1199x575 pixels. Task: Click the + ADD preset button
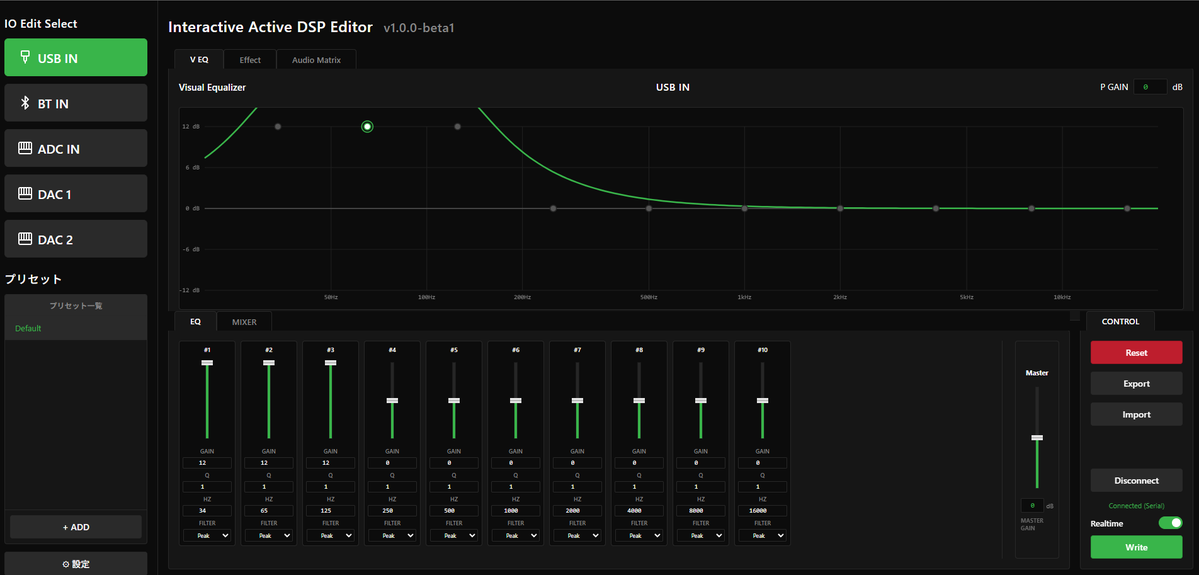point(76,527)
